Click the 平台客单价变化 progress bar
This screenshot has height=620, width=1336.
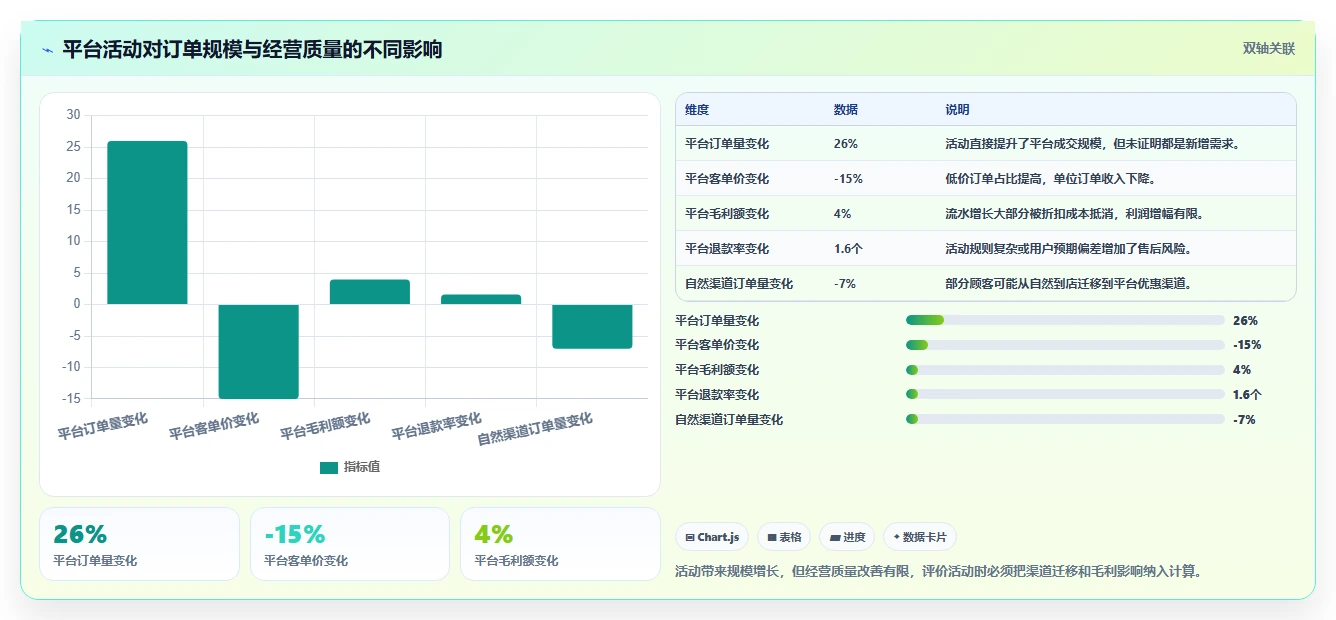coord(1065,345)
